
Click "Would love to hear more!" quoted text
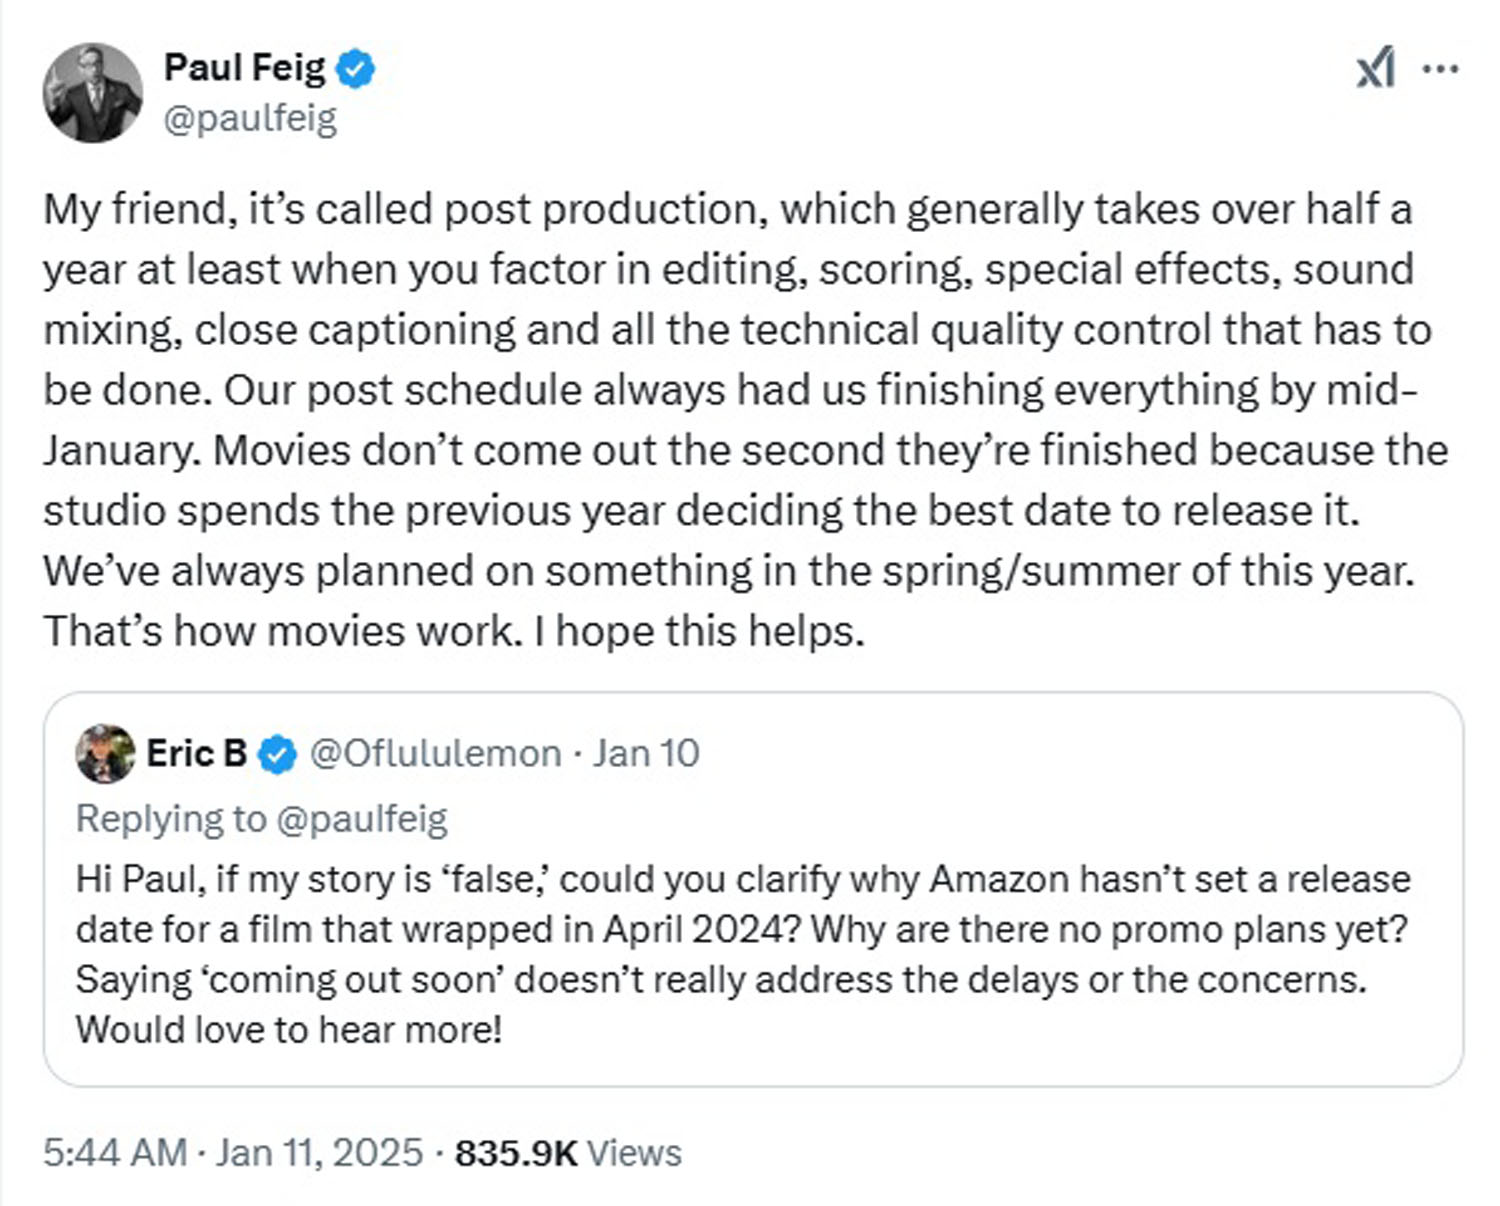288,1029
